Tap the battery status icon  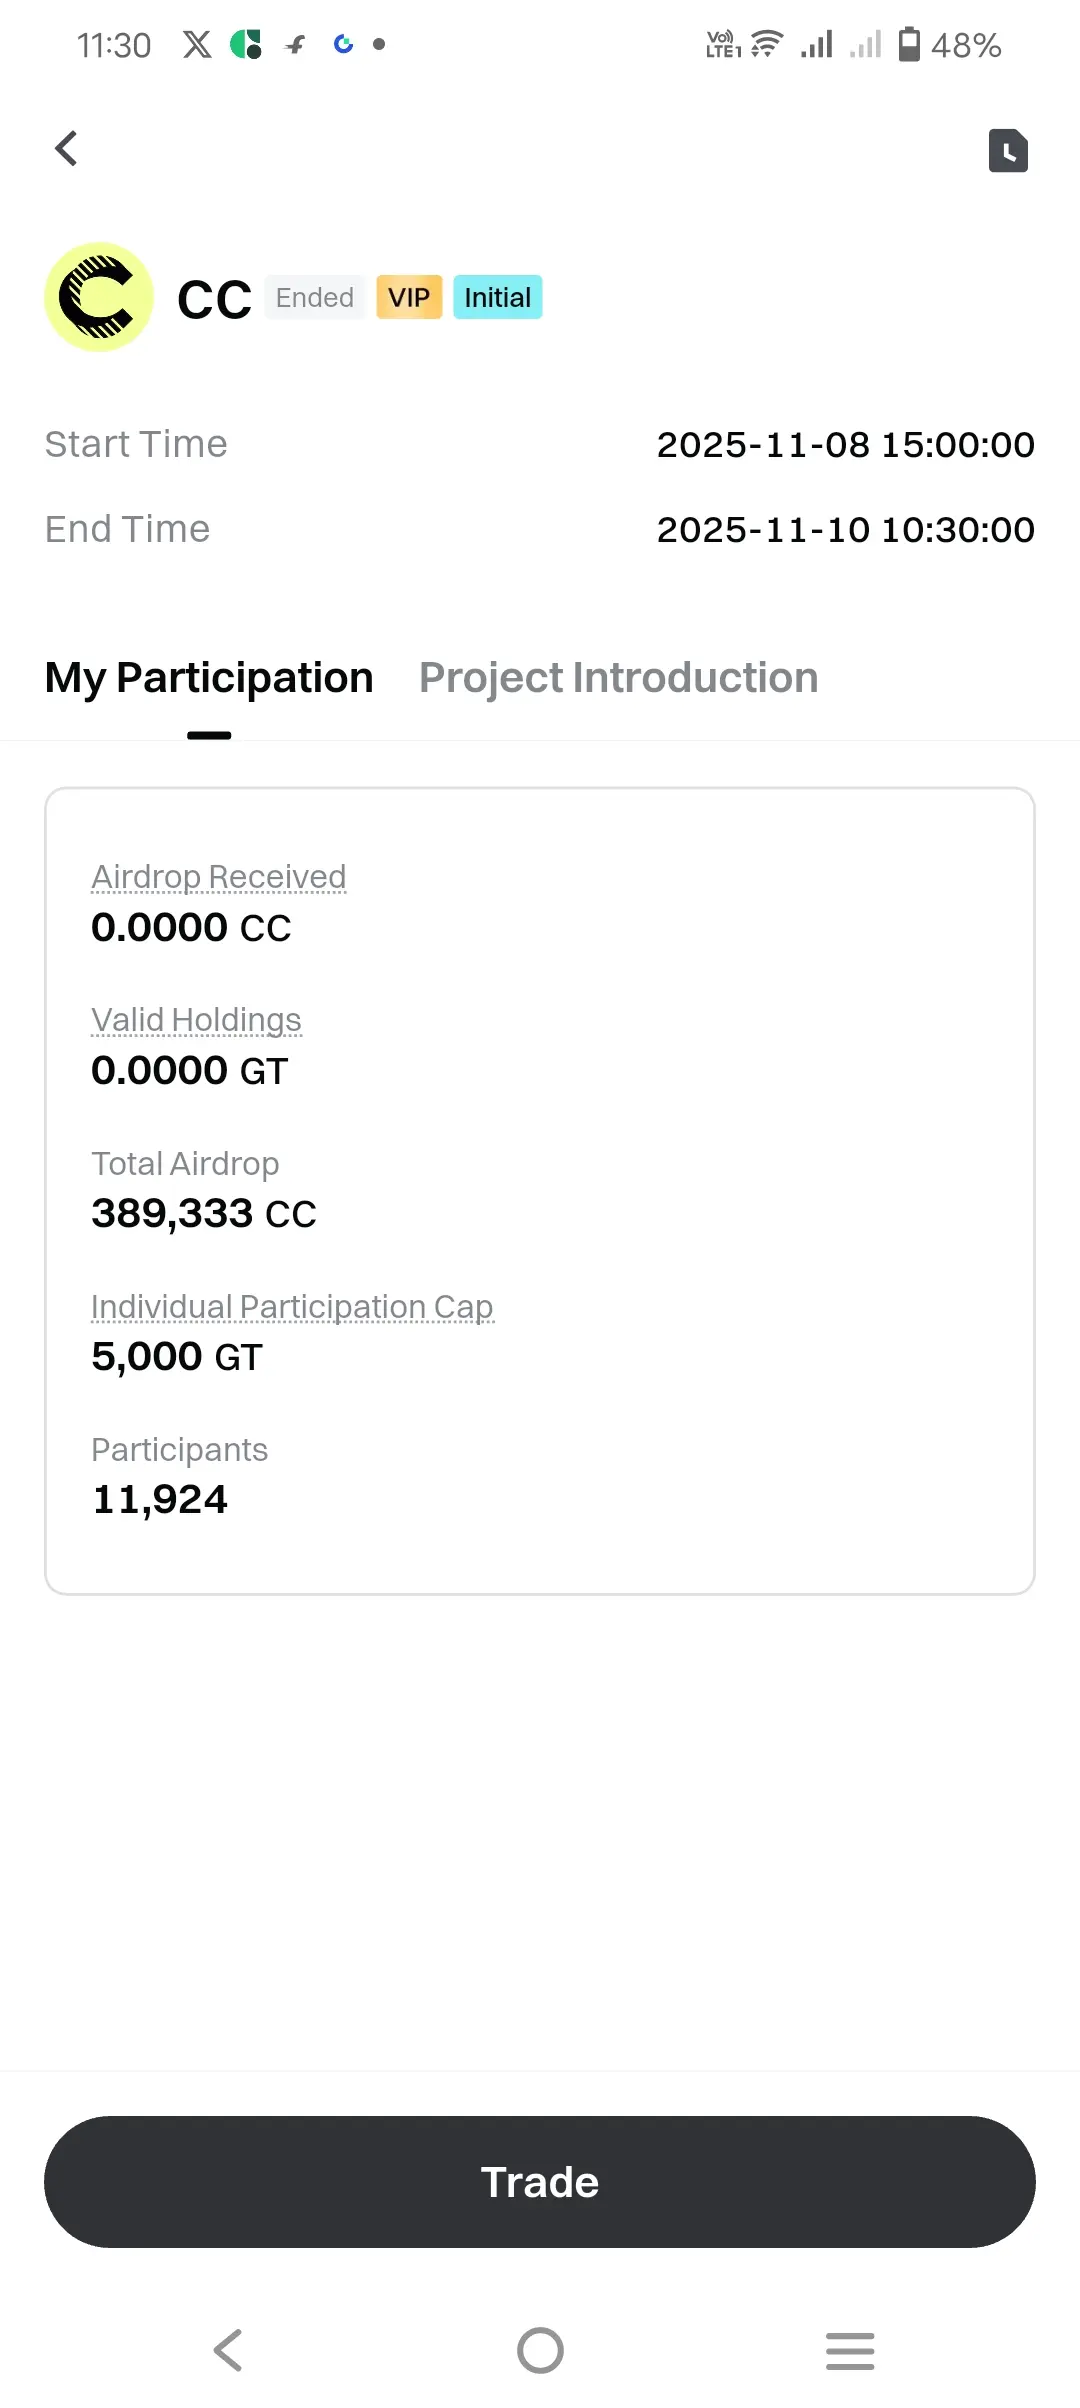tap(909, 44)
